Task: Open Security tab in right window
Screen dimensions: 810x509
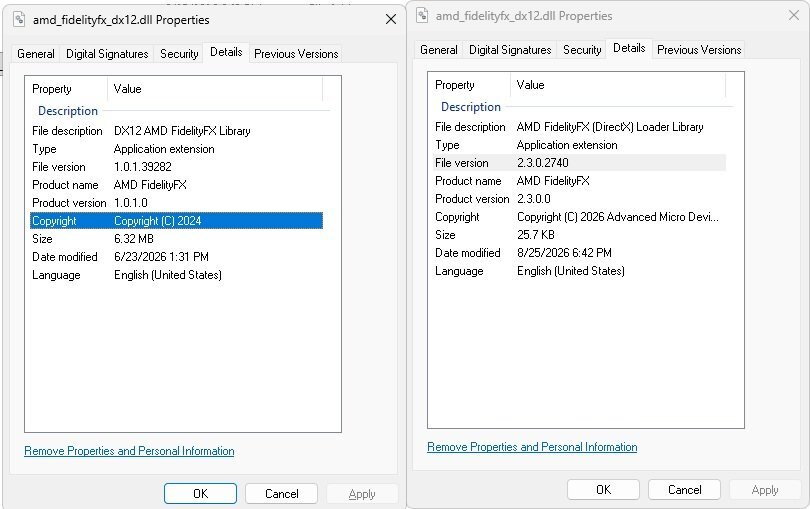Action: pos(582,50)
